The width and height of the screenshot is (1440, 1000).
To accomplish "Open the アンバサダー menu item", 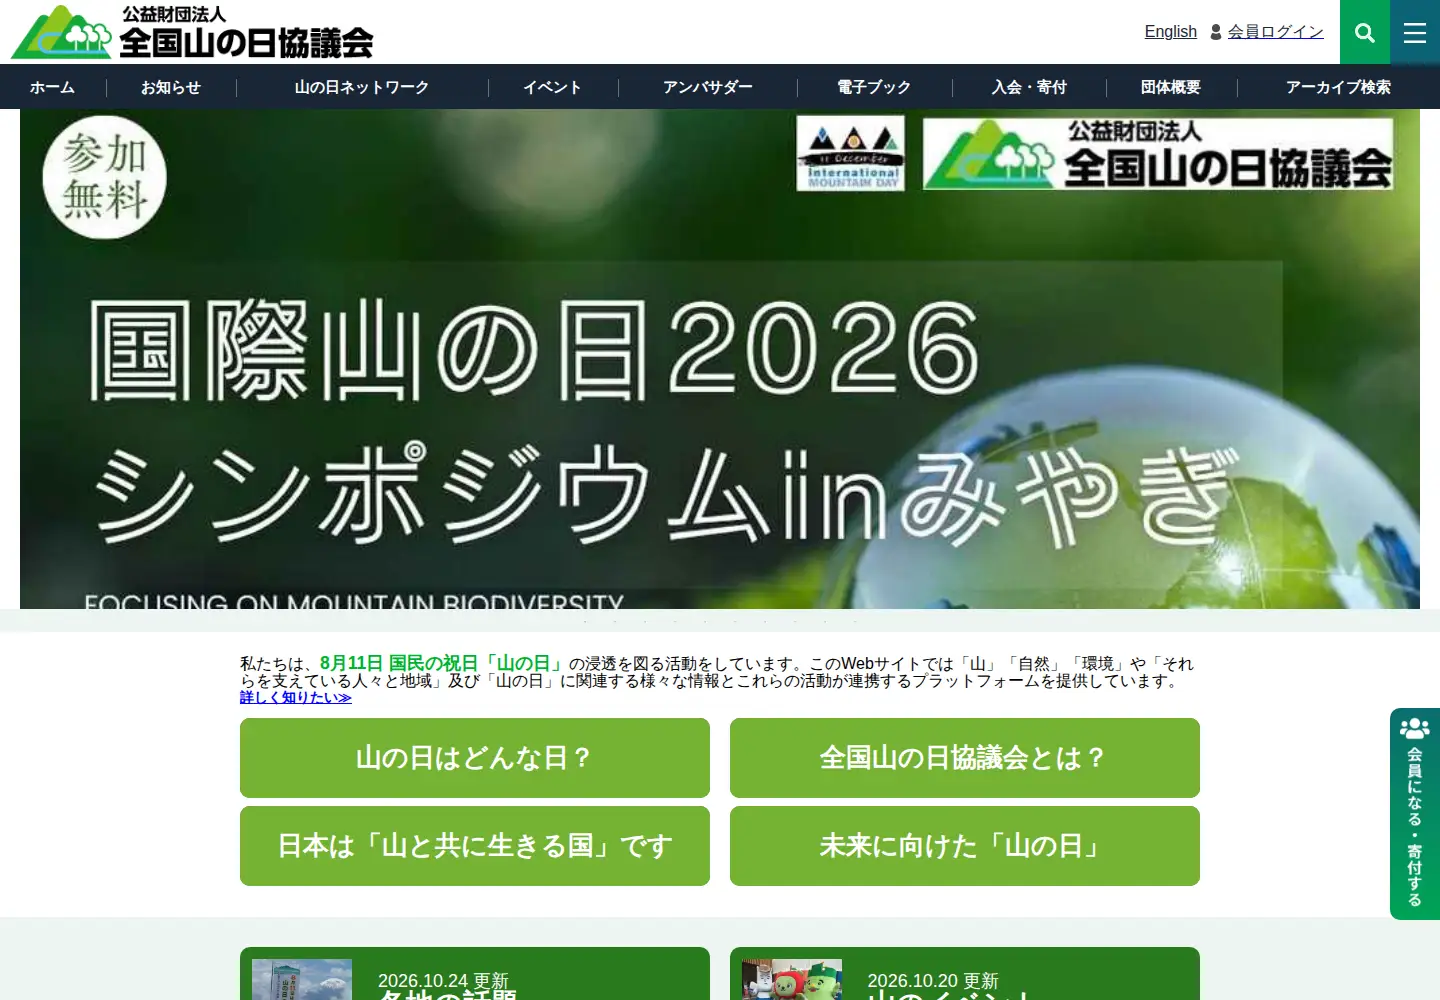I will [x=708, y=87].
